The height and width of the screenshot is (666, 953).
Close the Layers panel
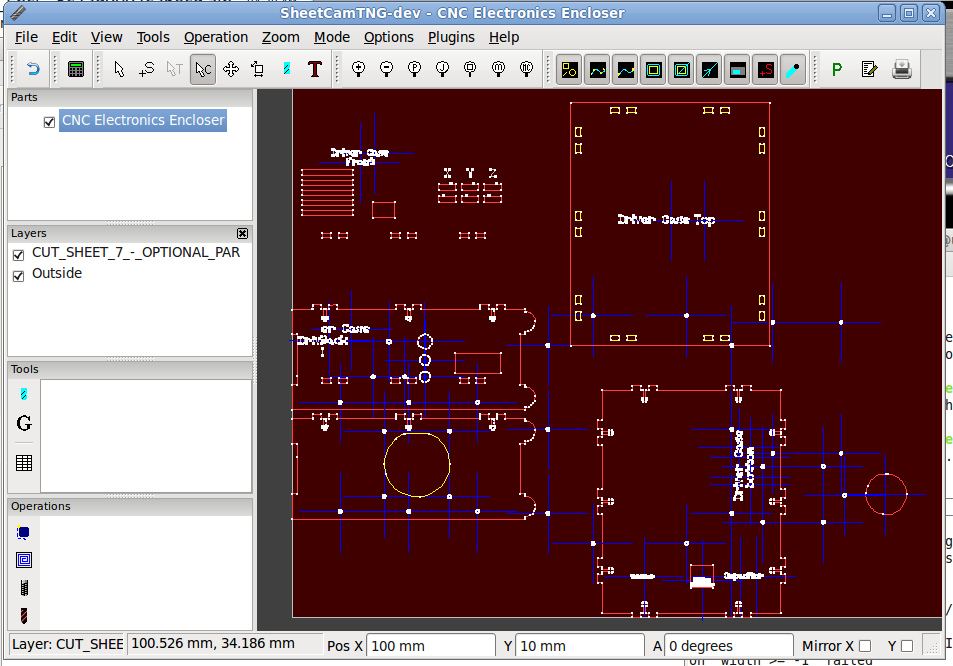[x=243, y=233]
